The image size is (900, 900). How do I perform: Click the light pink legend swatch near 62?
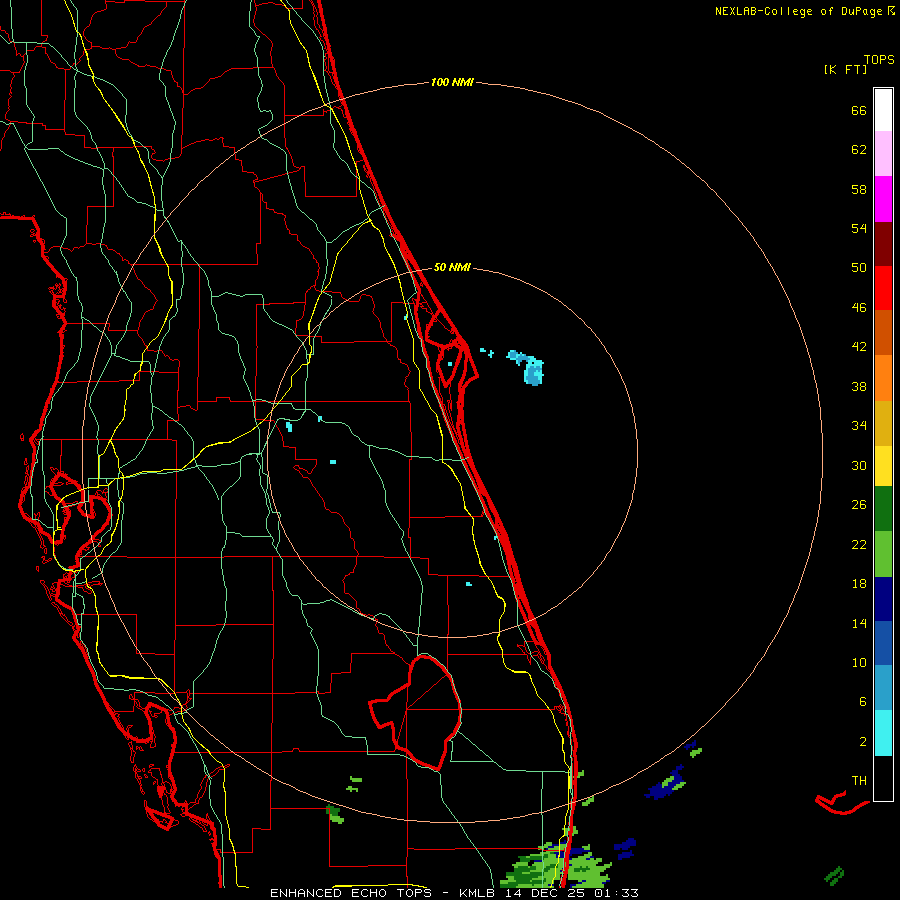pos(883,154)
